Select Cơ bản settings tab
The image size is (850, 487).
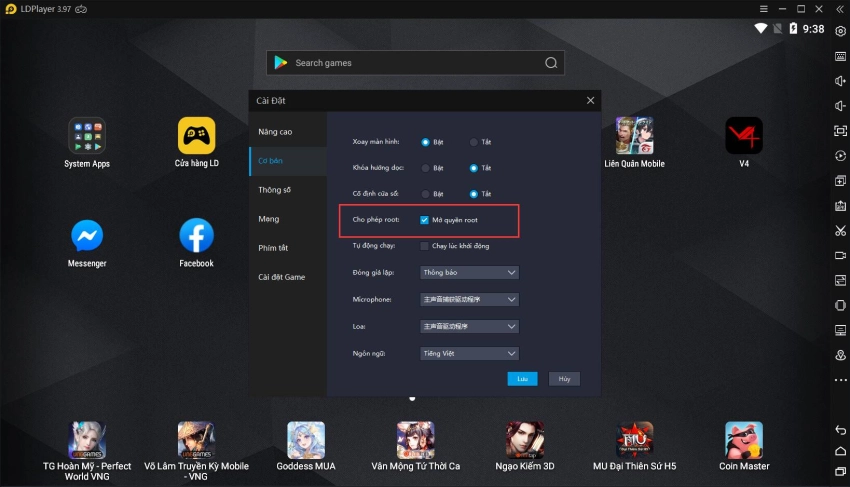coord(288,161)
